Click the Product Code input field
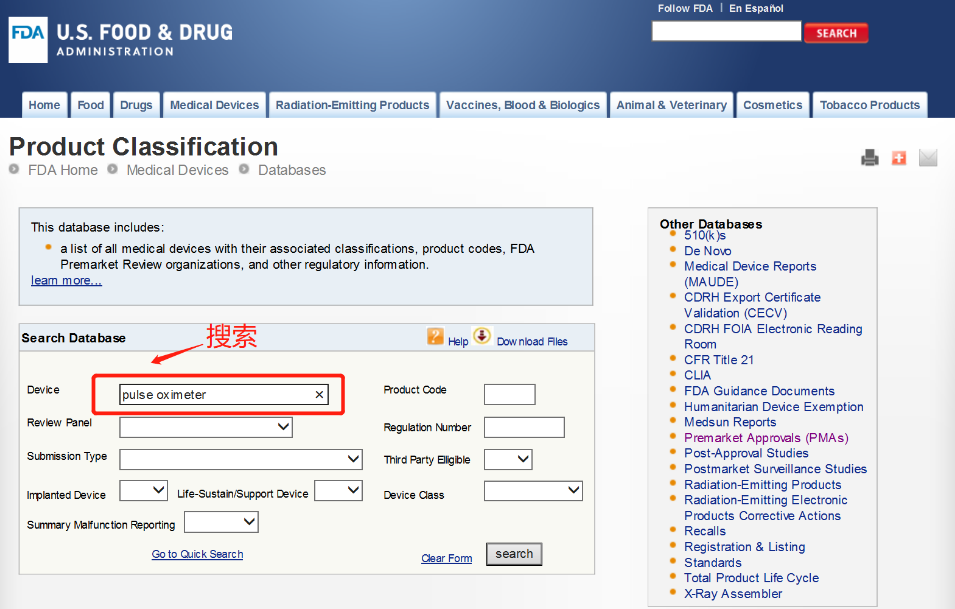955x609 pixels. pos(509,395)
